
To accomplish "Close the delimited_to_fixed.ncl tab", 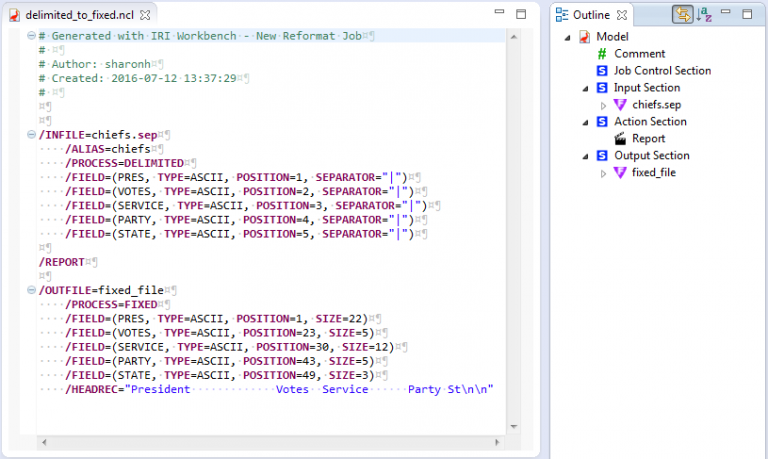I will click(x=146, y=15).
